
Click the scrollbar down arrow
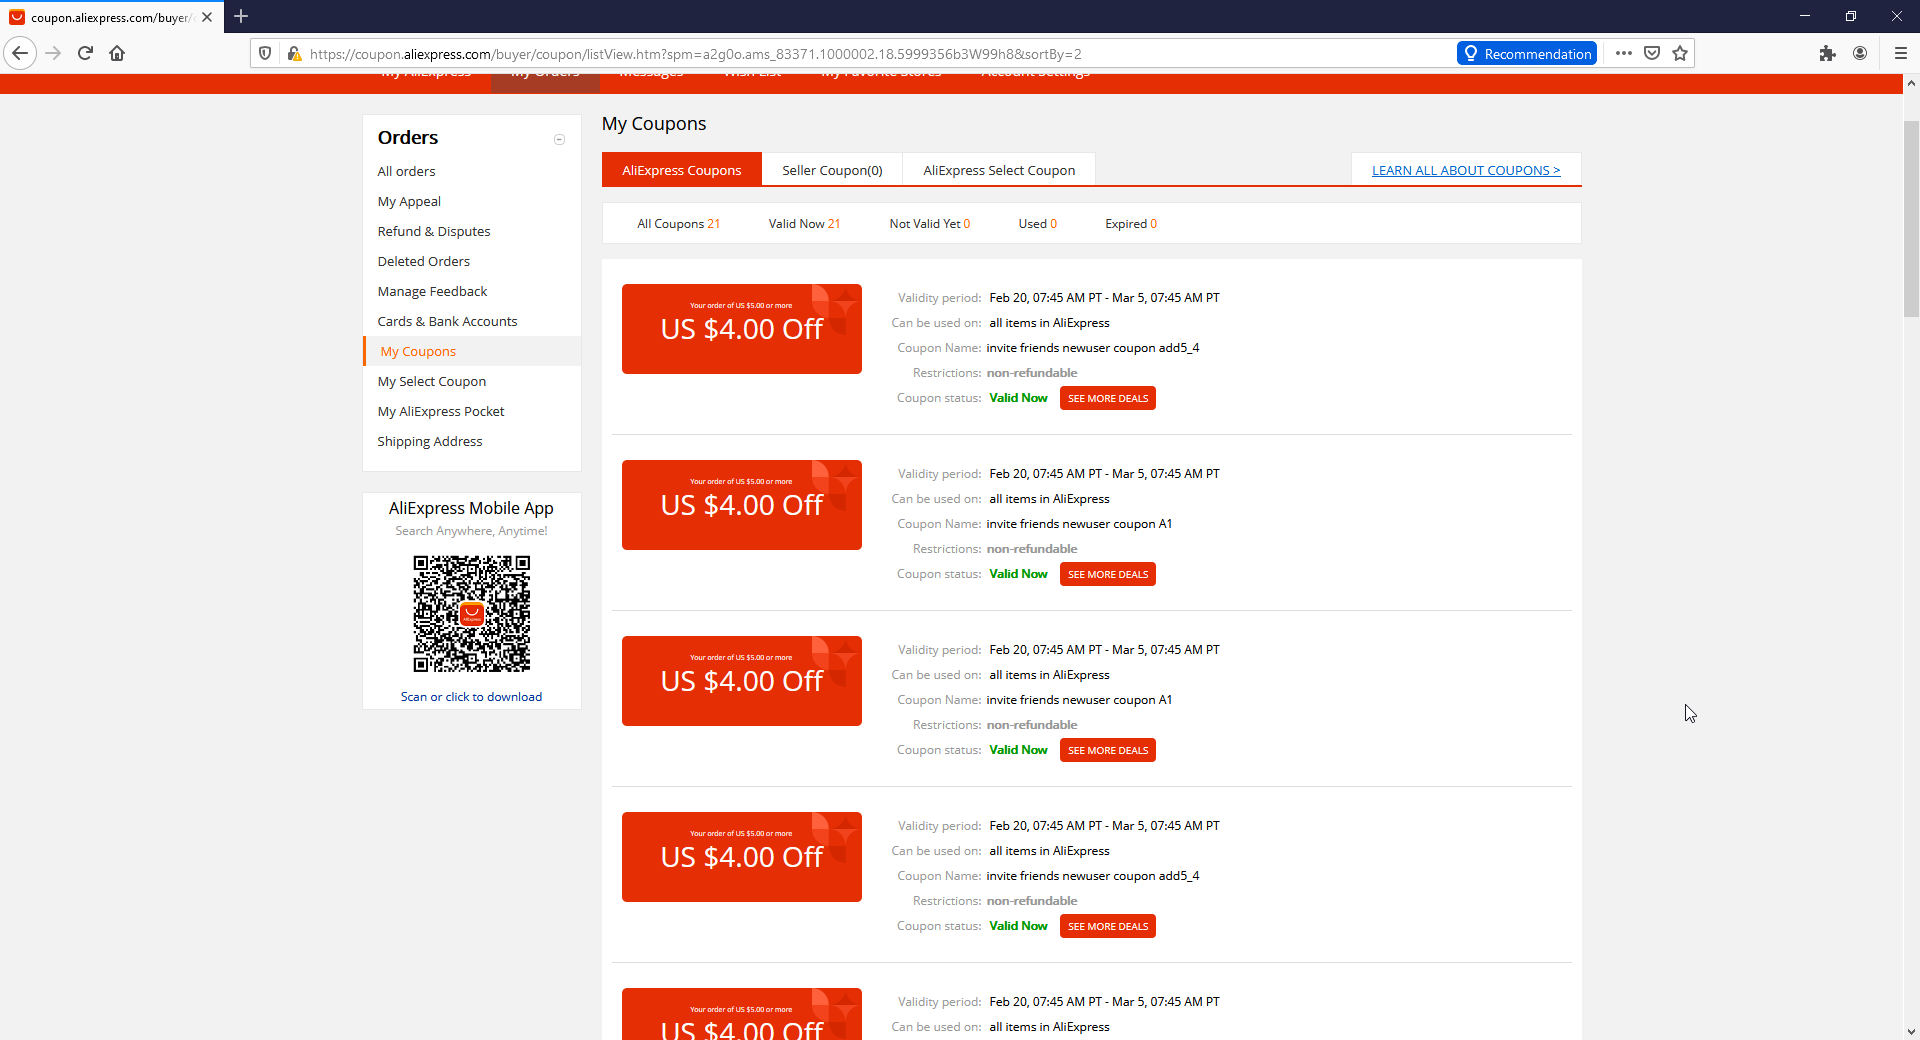click(x=1911, y=1031)
